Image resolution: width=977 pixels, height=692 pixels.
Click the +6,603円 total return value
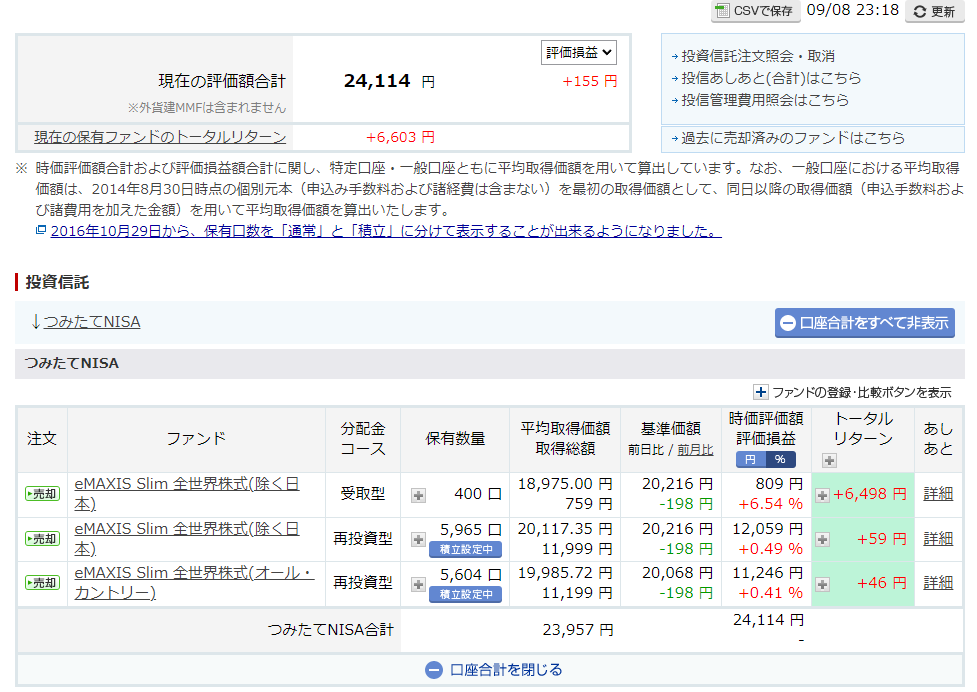tap(400, 137)
